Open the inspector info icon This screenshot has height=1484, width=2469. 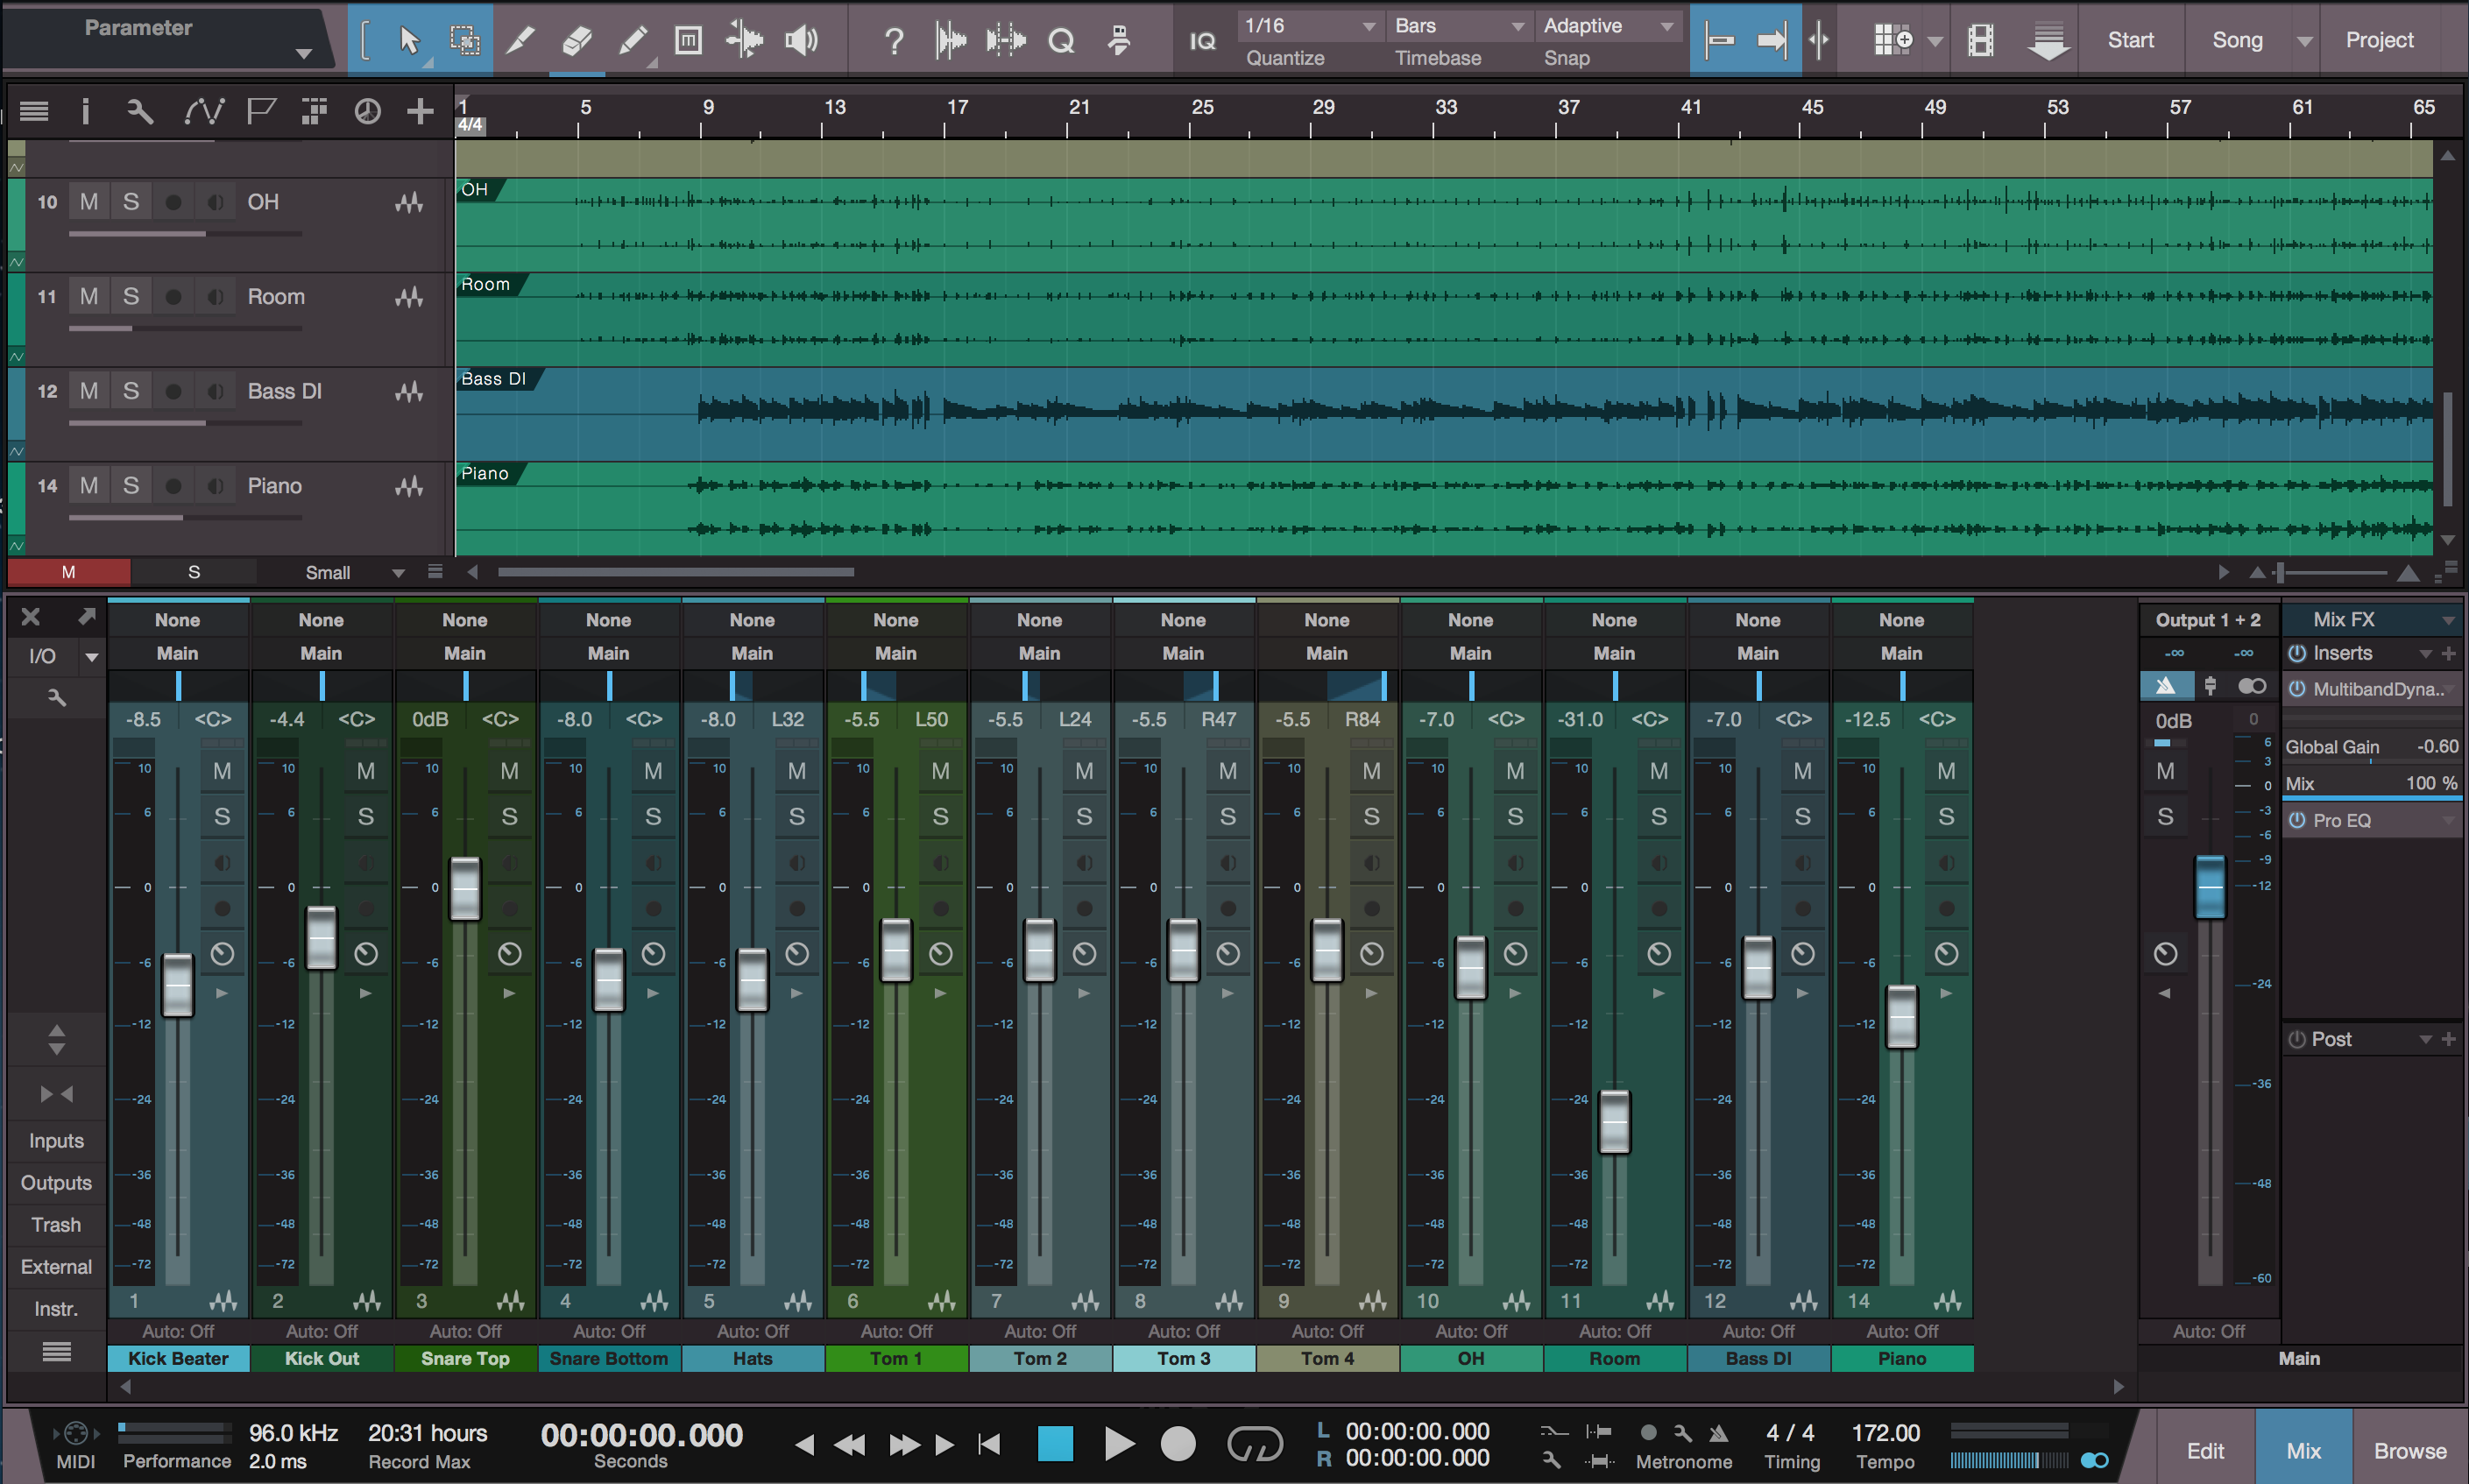click(x=85, y=111)
